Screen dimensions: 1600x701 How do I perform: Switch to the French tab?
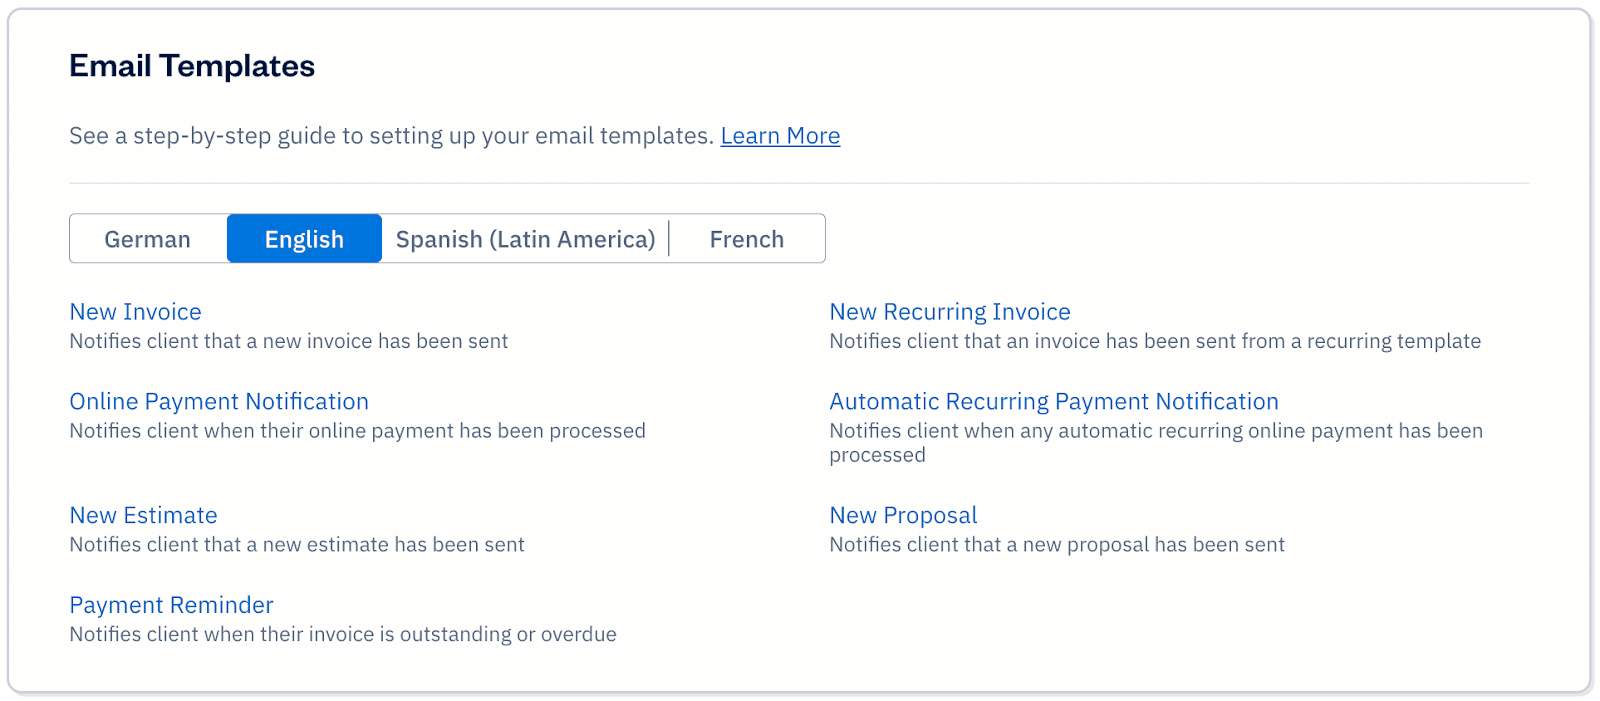(746, 239)
